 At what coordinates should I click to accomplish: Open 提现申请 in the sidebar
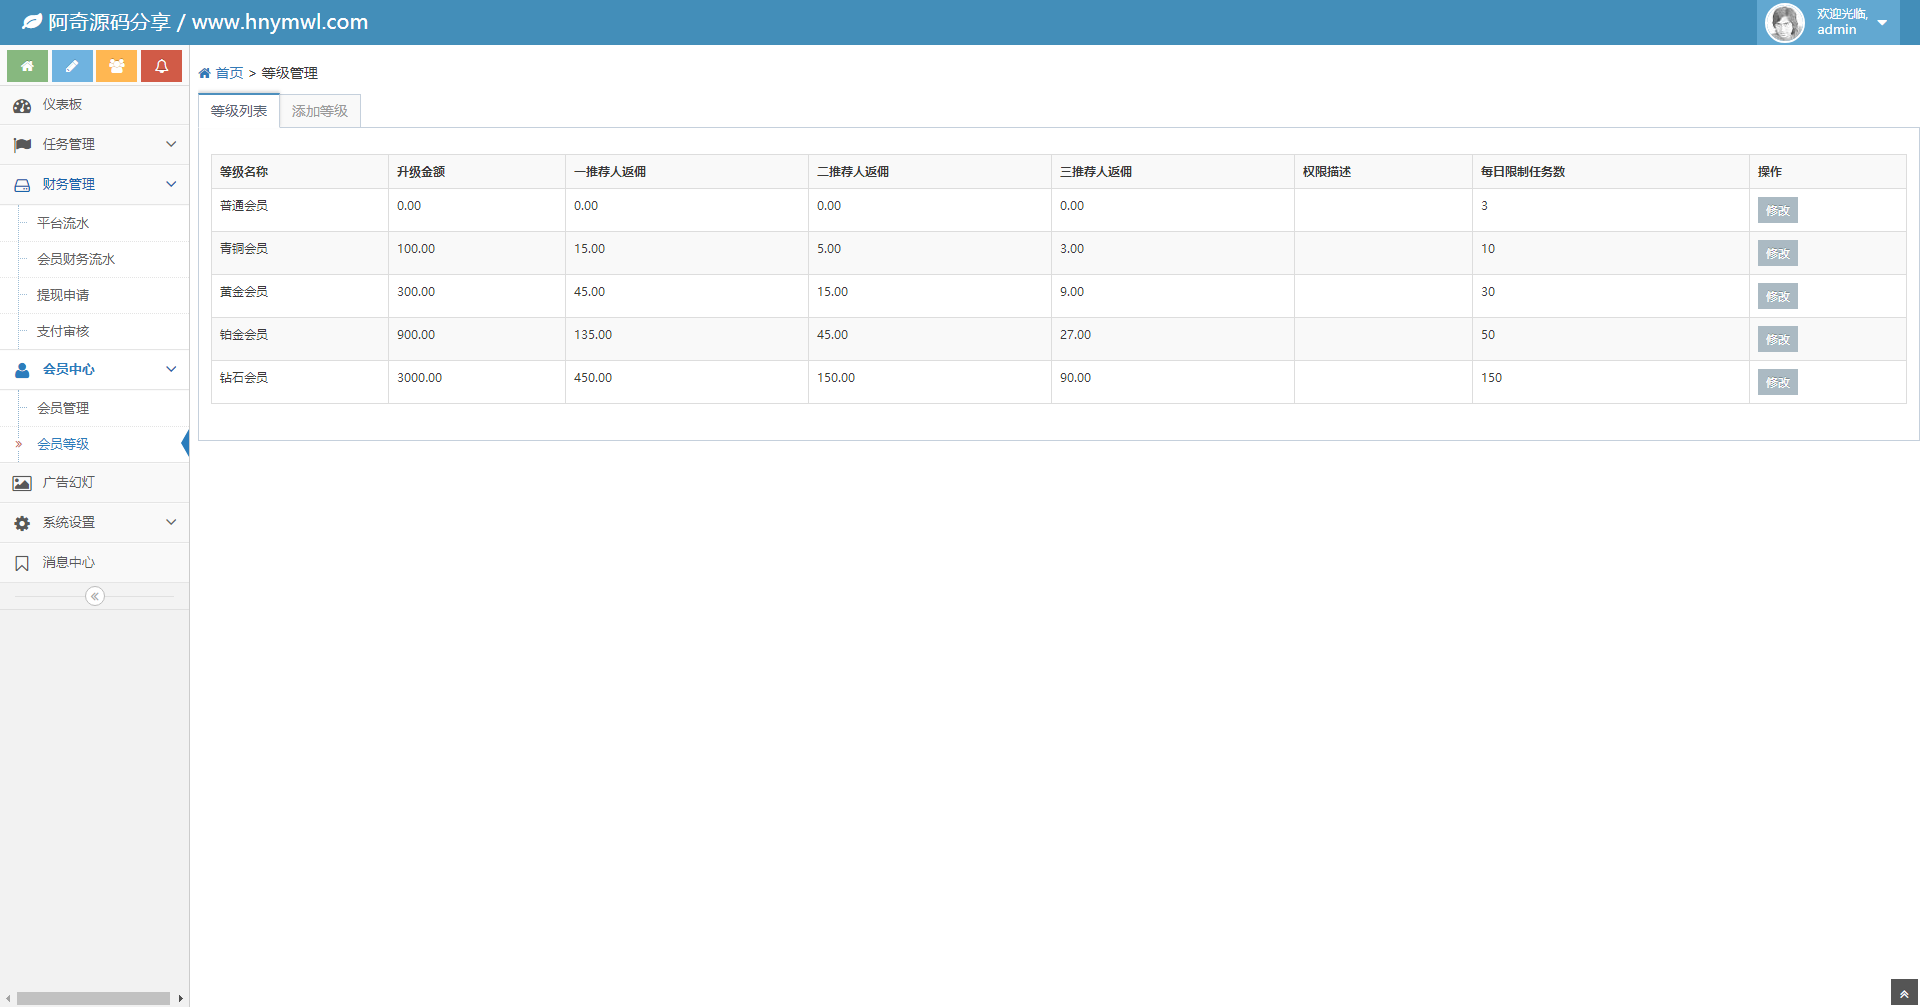pyautogui.click(x=63, y=295)
